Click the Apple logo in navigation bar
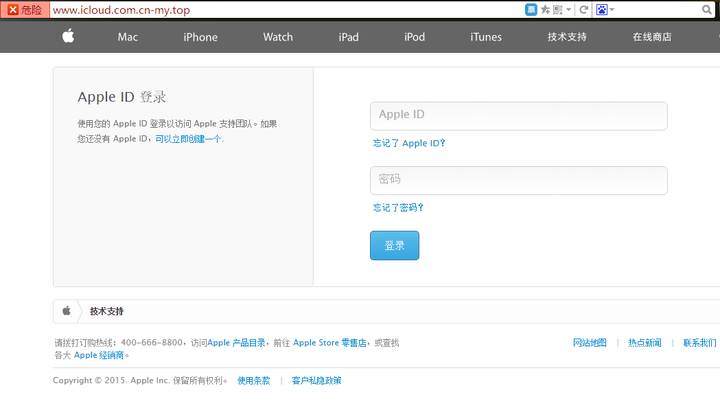This screenshot has width=720, height=410. pyautogui.click(x=68, y=36)
